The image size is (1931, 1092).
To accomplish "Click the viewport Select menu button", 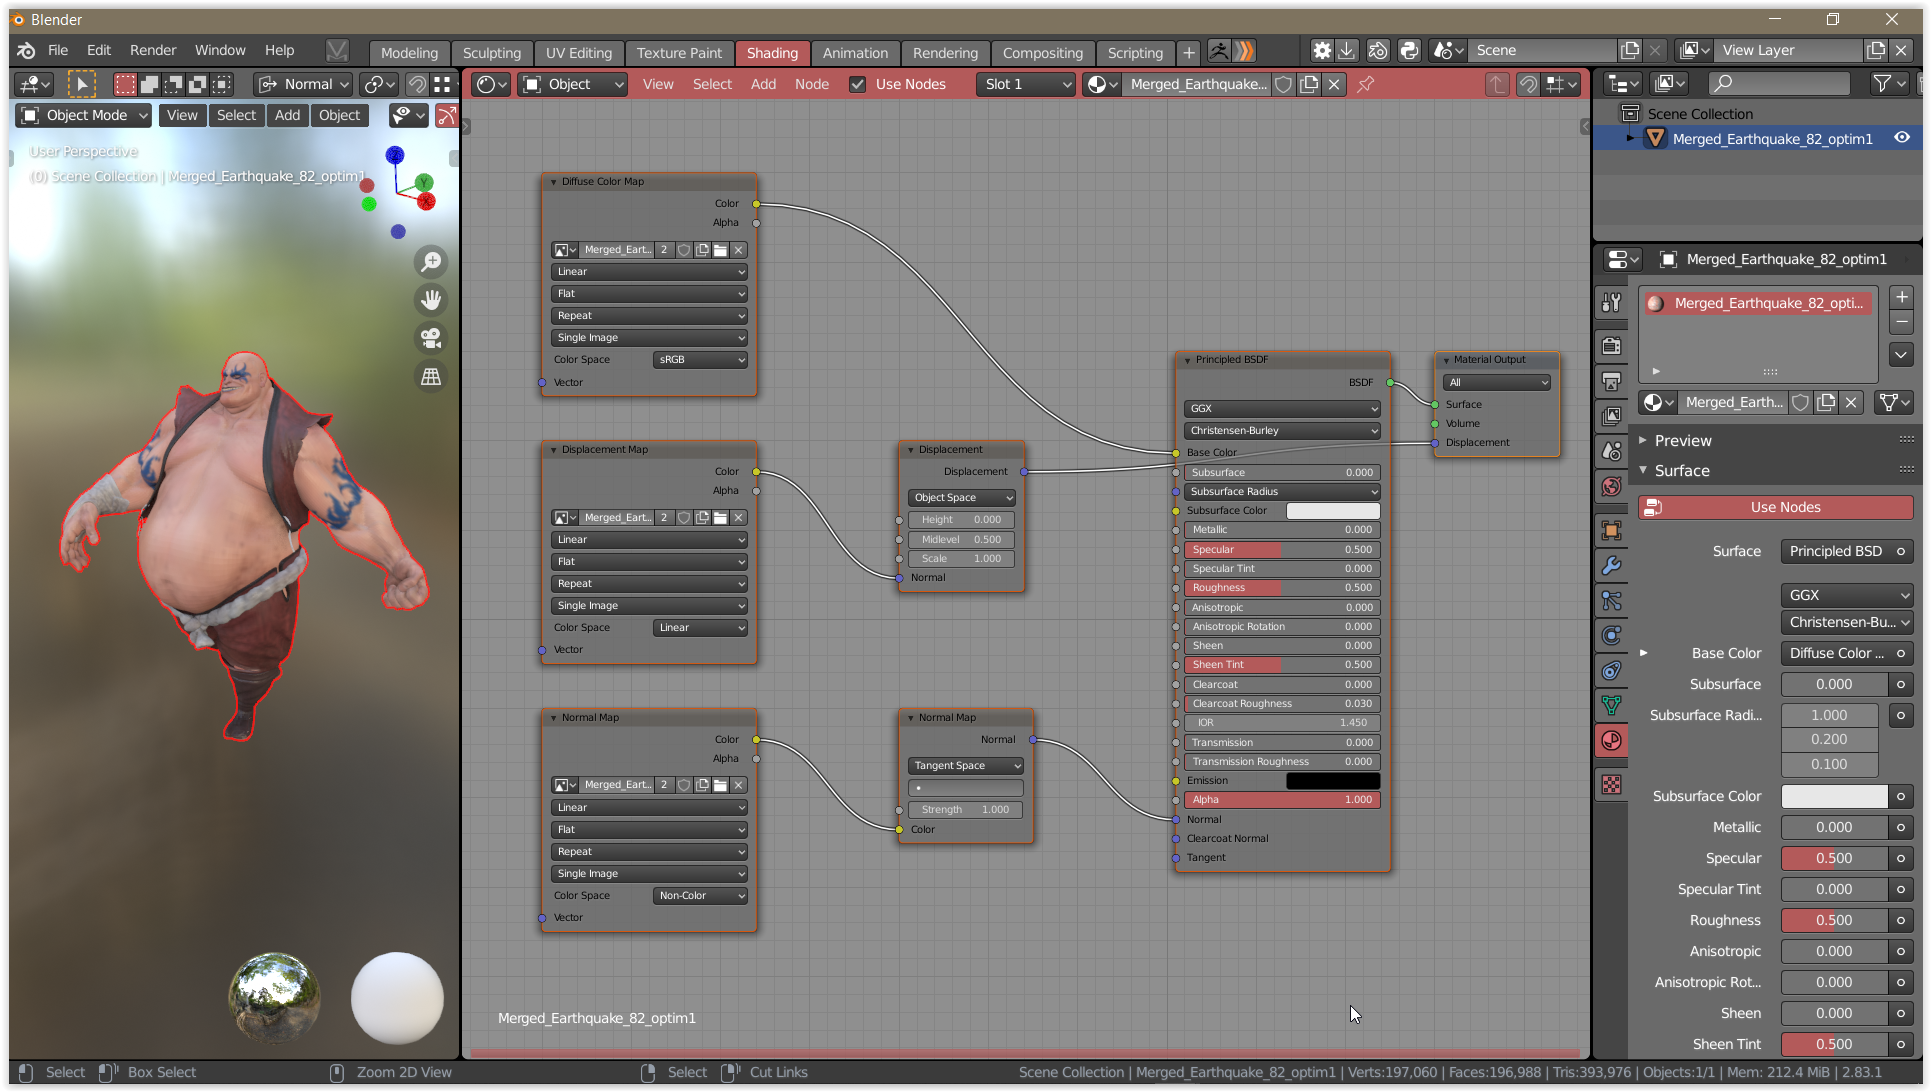I will 236,115.
